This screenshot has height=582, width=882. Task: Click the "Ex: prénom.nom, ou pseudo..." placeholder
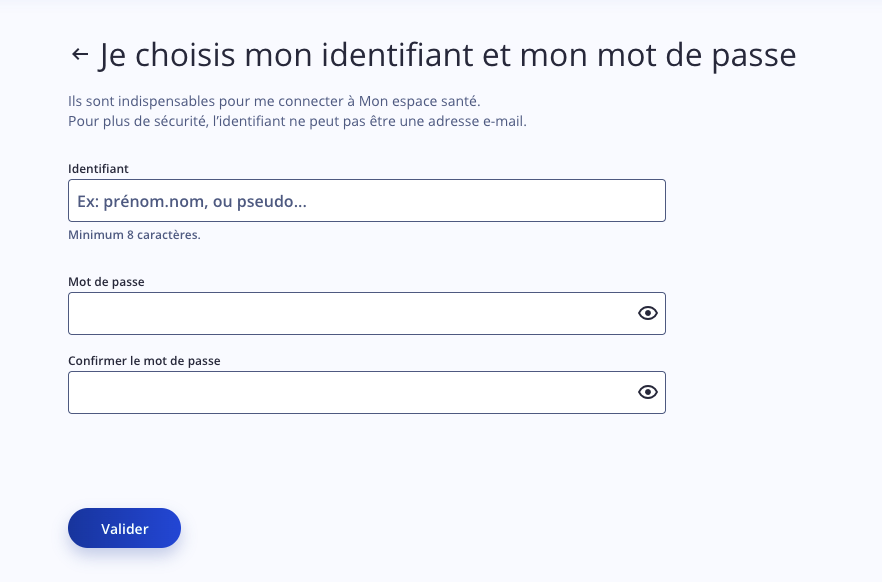point(192,201)
